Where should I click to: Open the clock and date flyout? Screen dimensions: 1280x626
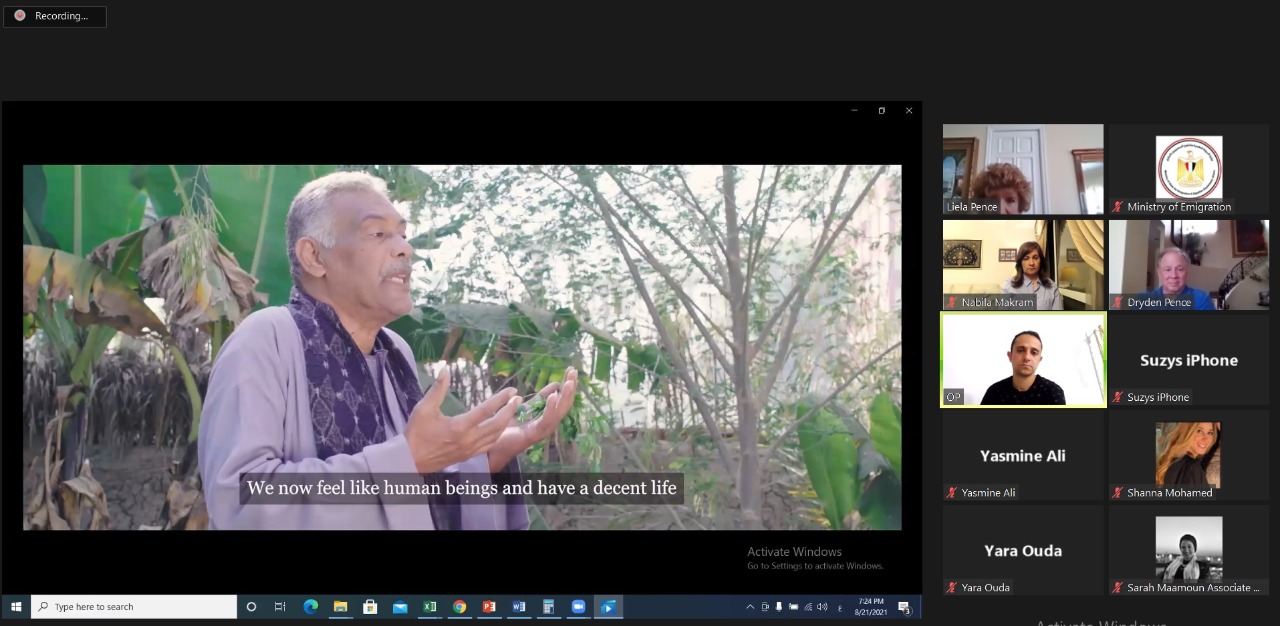click(870, 607)
